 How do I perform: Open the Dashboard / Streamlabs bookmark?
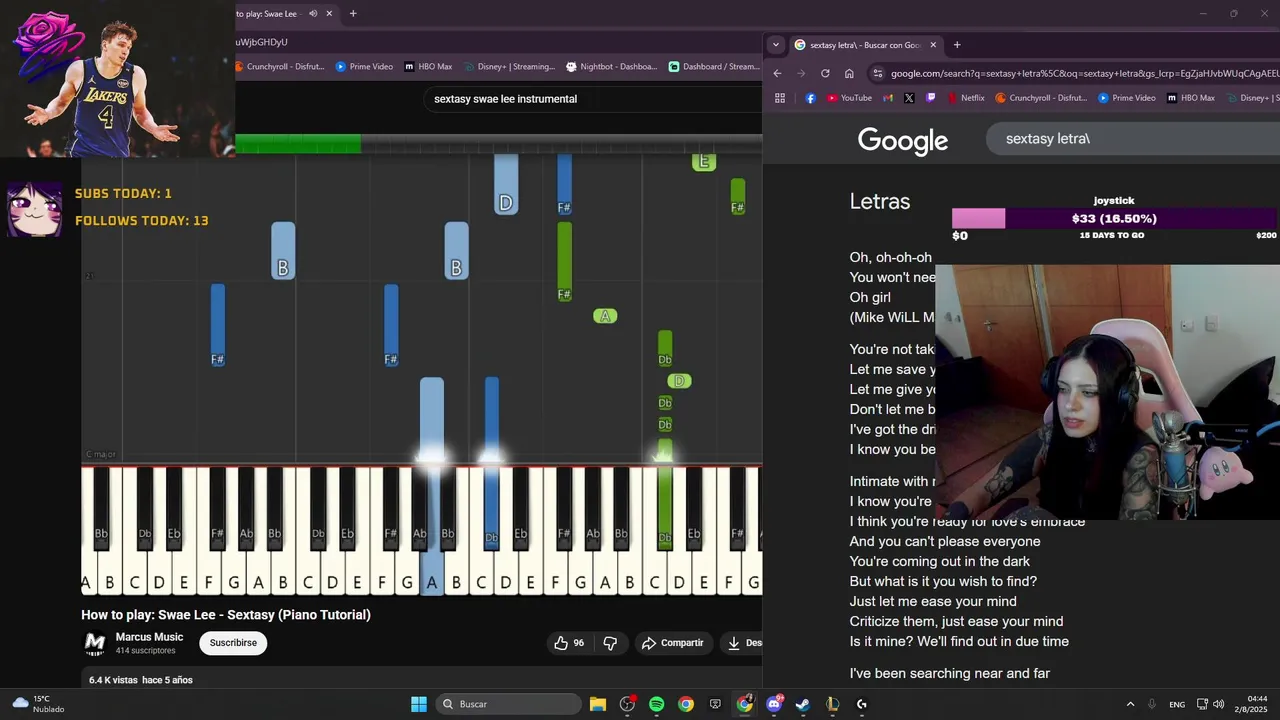click(x=713, y=67)
